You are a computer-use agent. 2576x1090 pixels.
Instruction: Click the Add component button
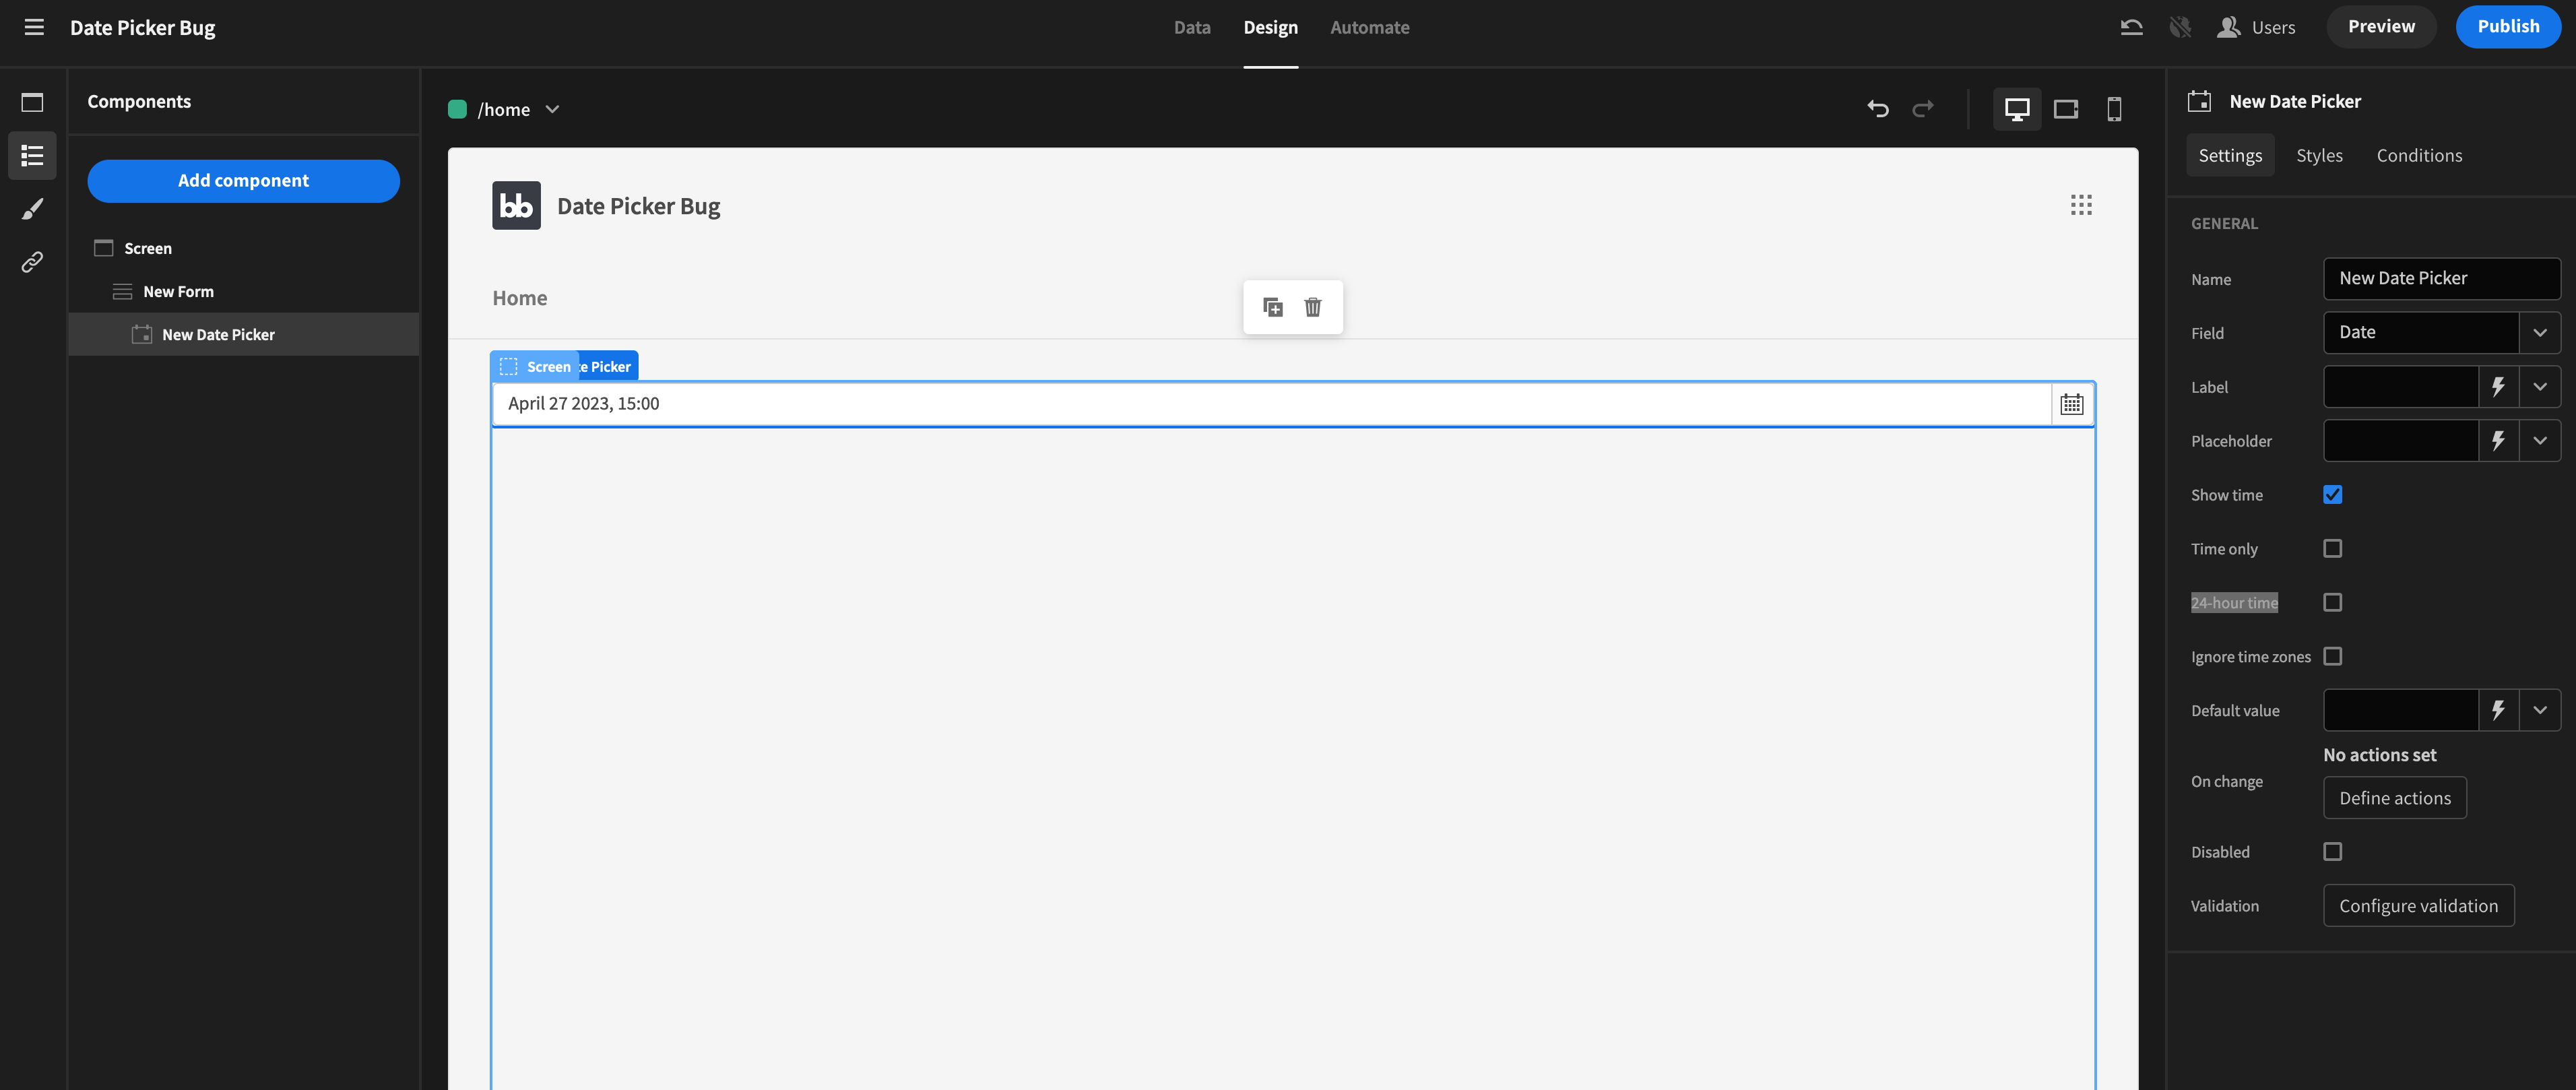(x=243, y=181)
